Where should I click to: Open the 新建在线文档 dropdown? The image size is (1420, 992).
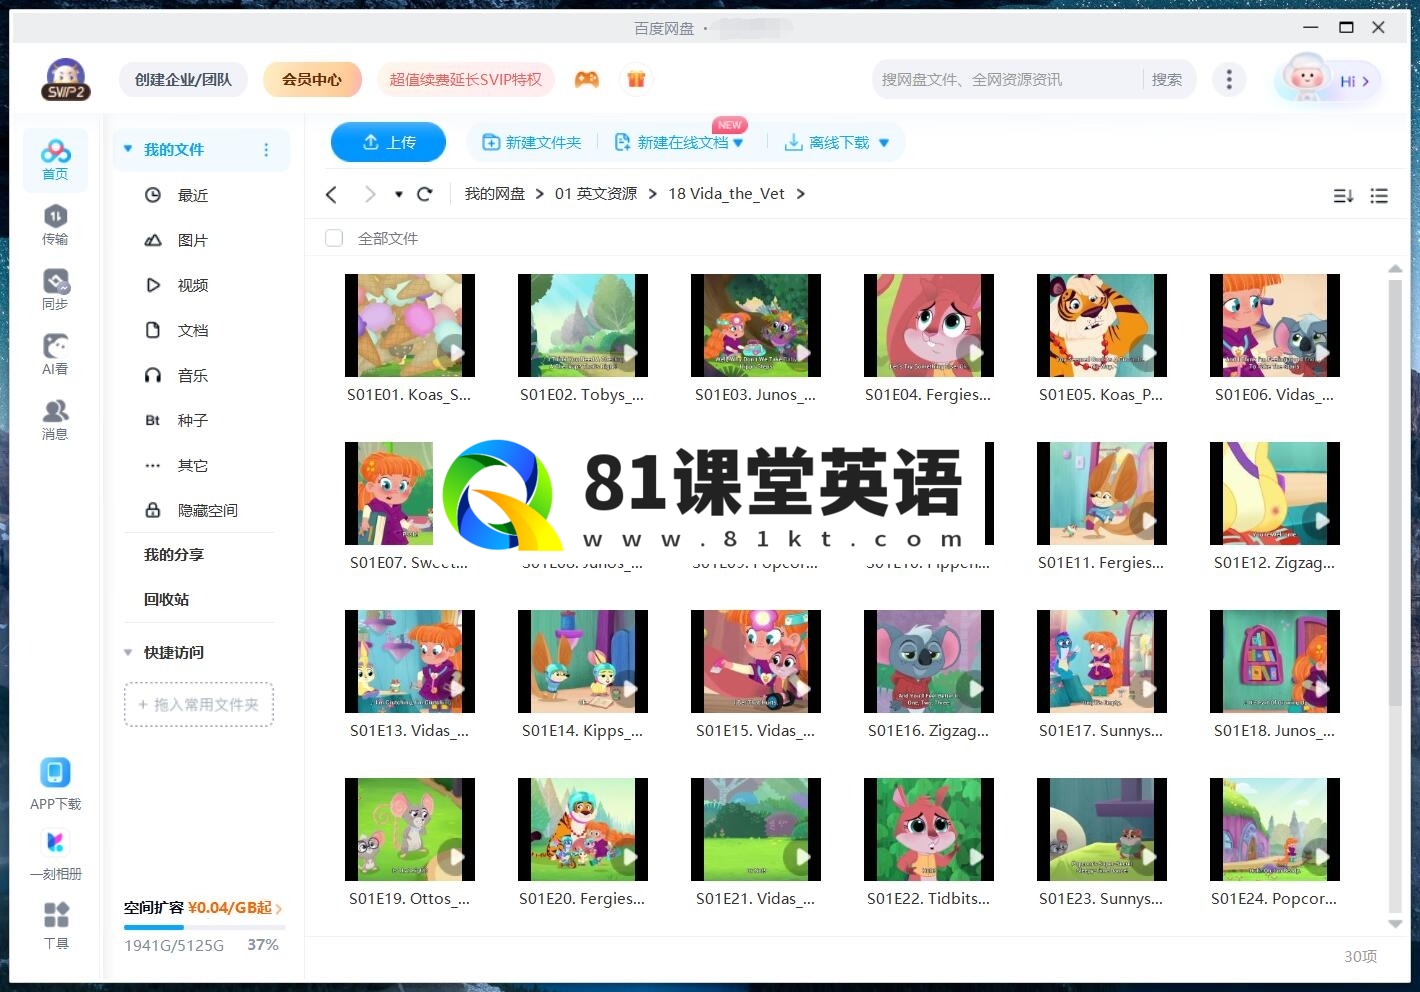738,143
